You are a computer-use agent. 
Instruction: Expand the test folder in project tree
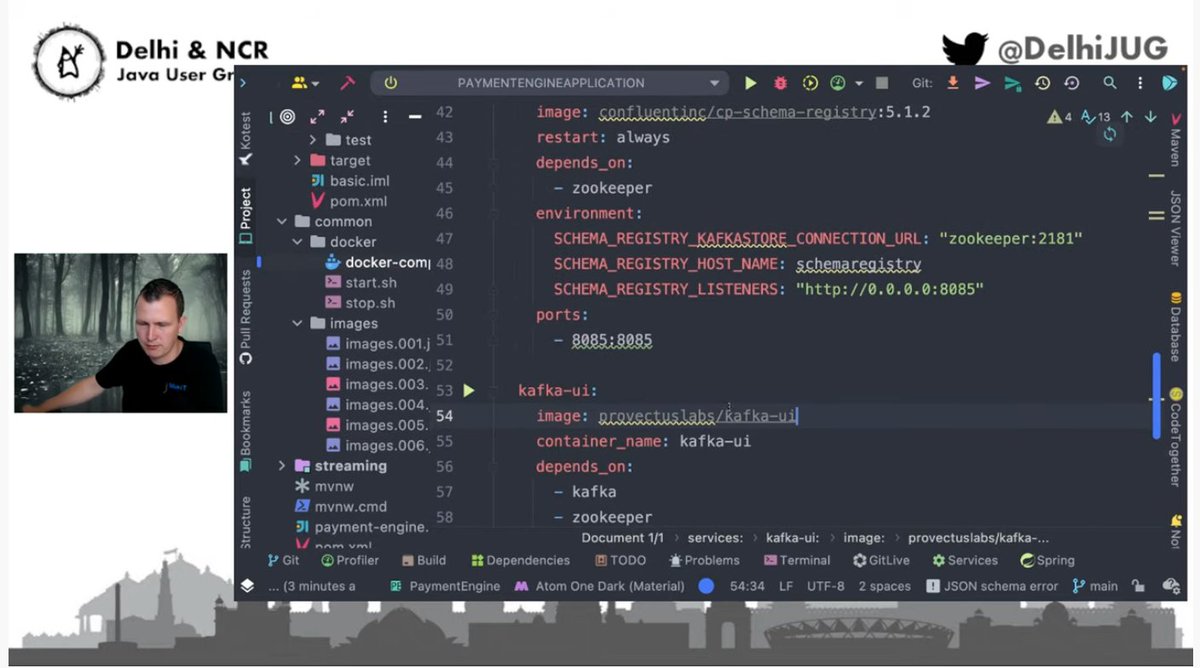coord(313,140)
